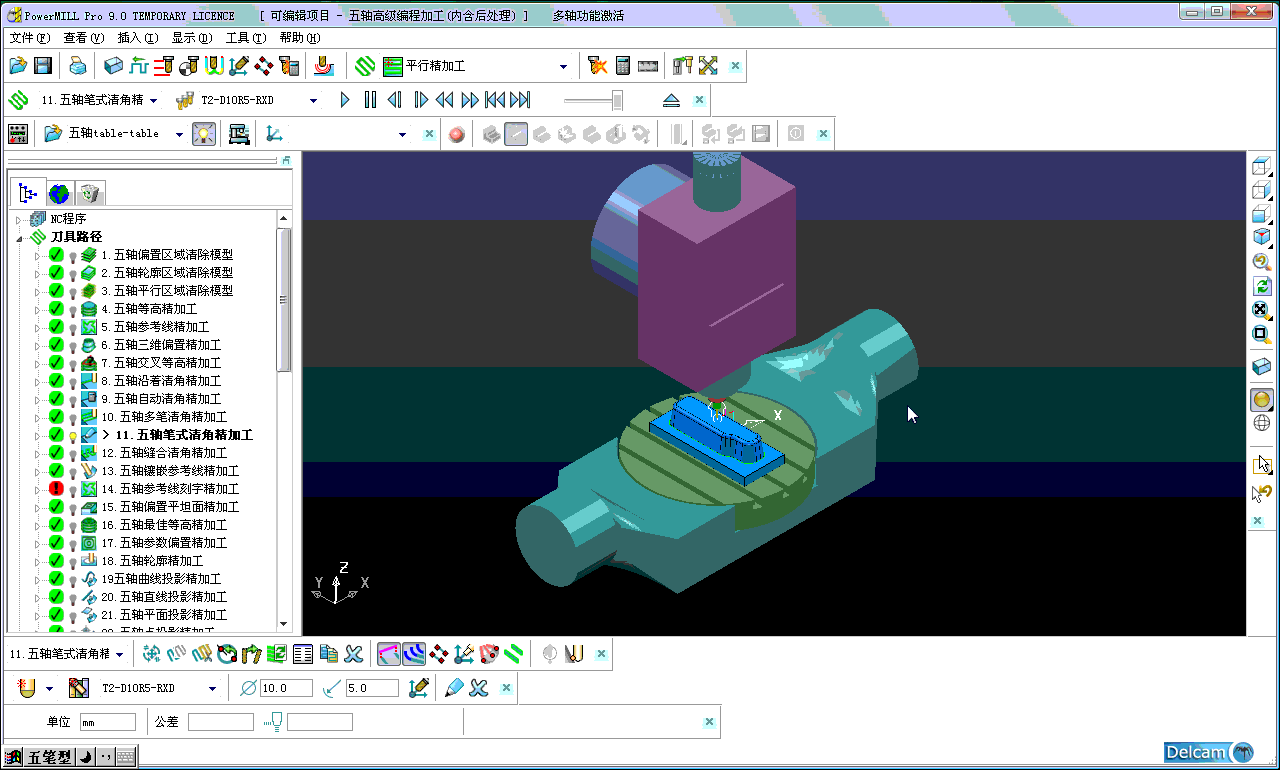This screenshot has height=770, width=1280.
Task: Jump to the simulation end
Action: coord(520,100)
